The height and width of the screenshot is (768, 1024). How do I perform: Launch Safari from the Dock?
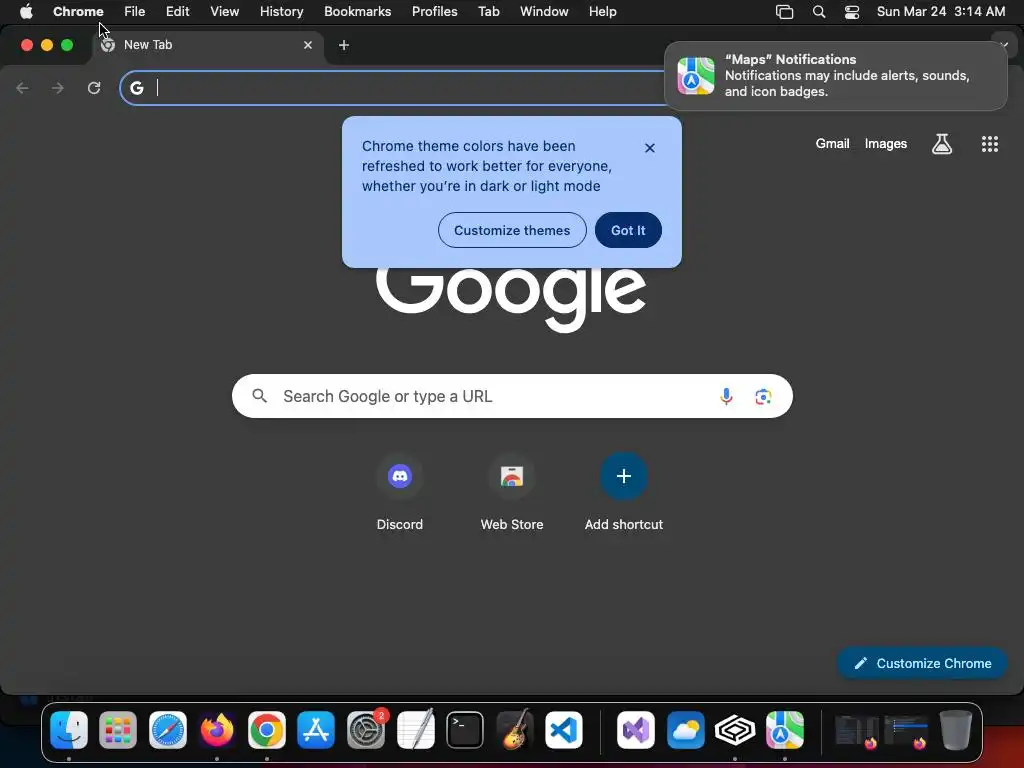coord(168,729)
